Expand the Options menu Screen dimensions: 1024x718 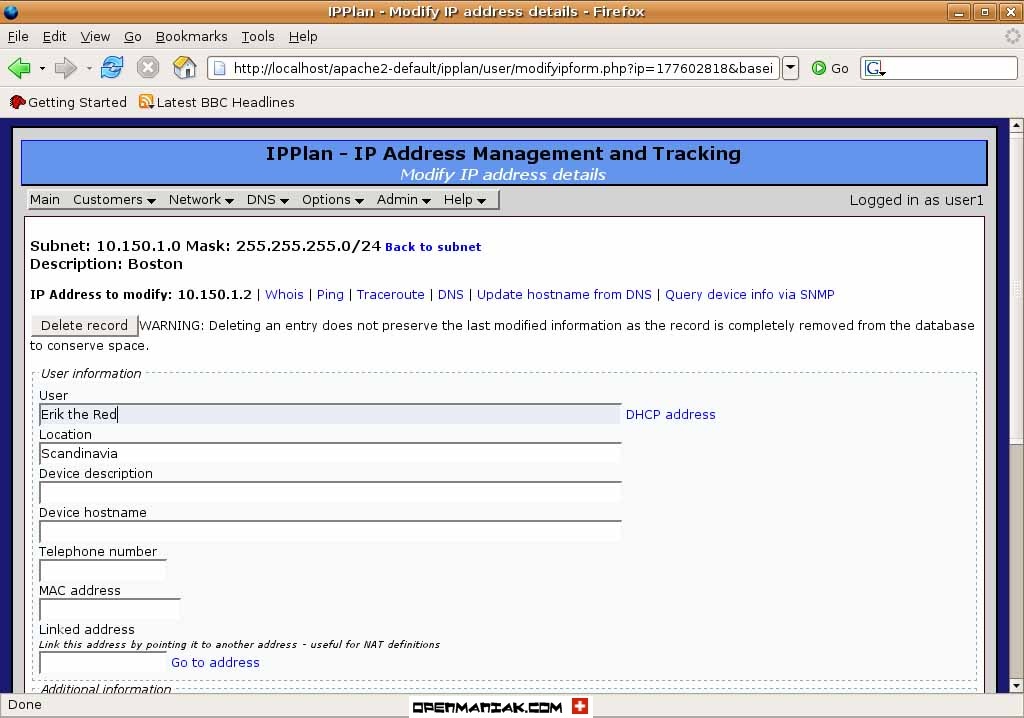(332, 200)
